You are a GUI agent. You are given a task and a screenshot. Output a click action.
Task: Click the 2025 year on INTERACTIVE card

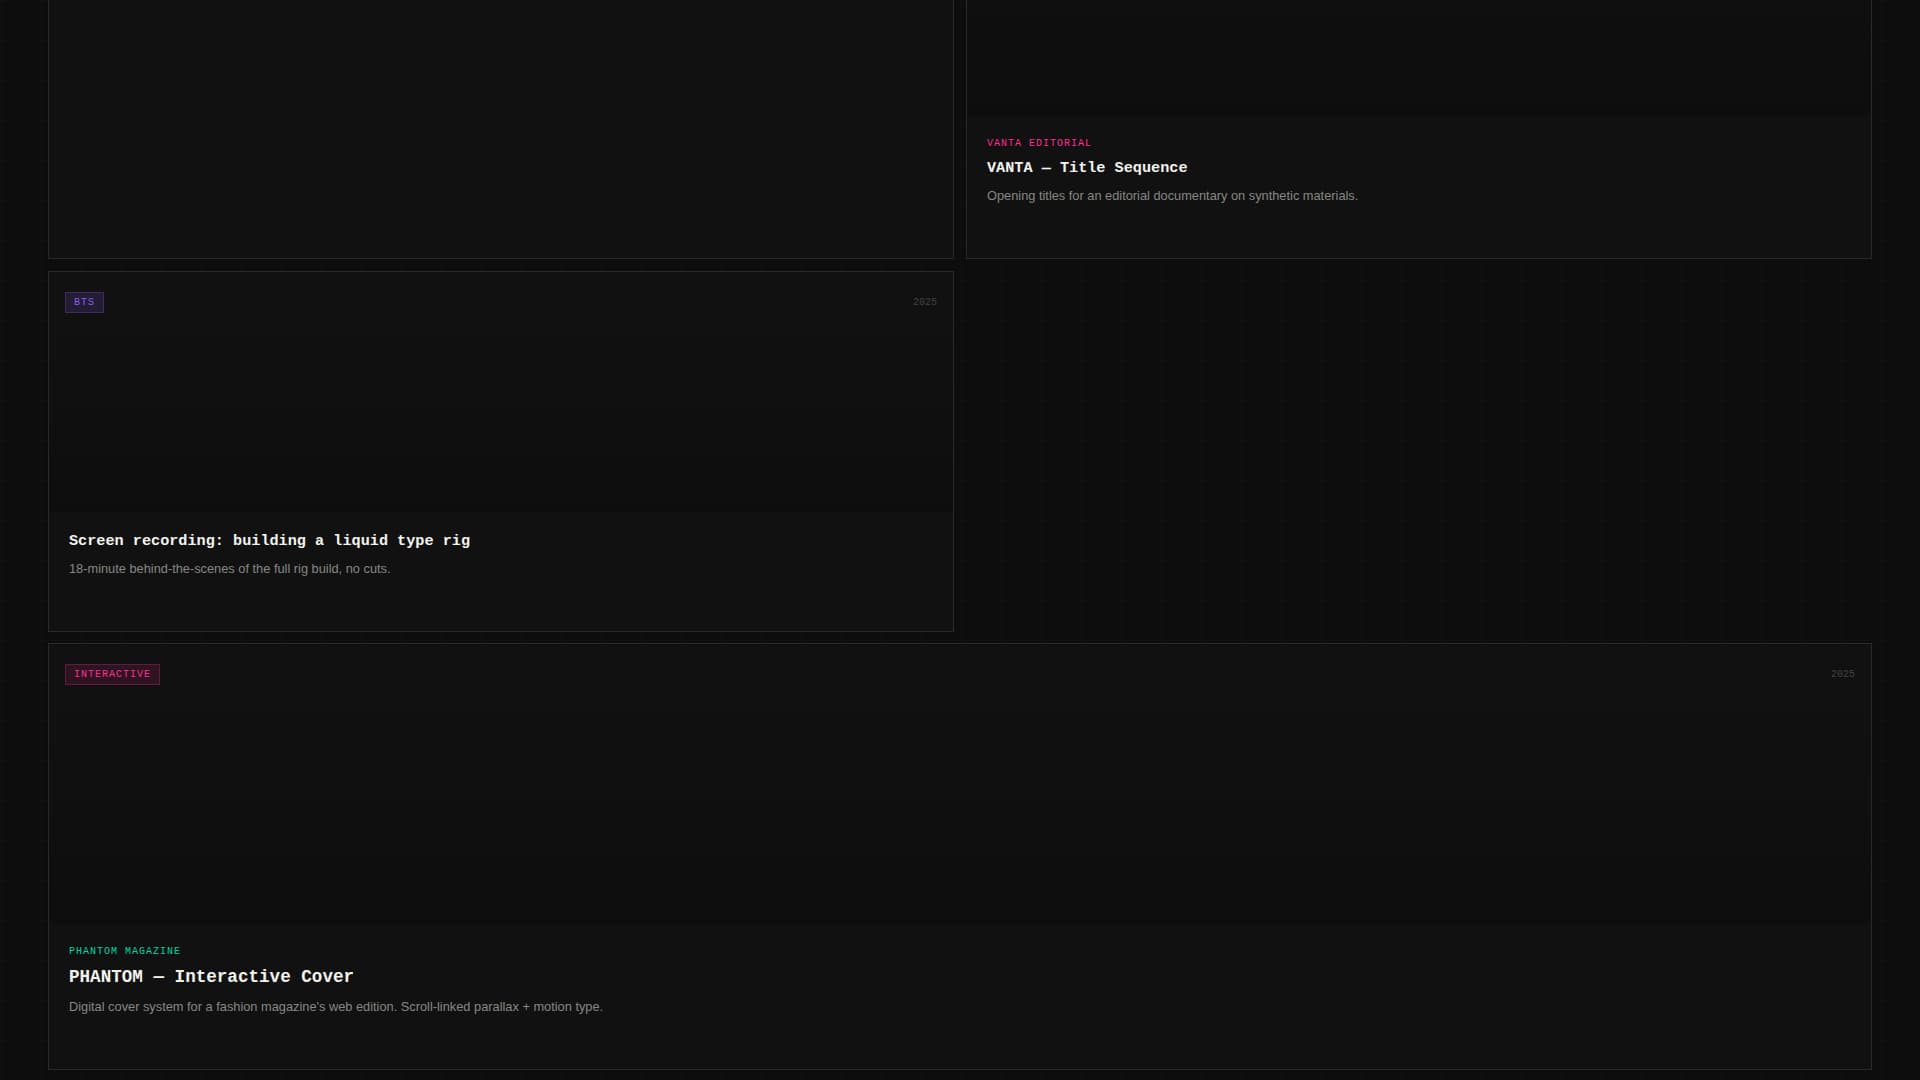pos(1842,674)
